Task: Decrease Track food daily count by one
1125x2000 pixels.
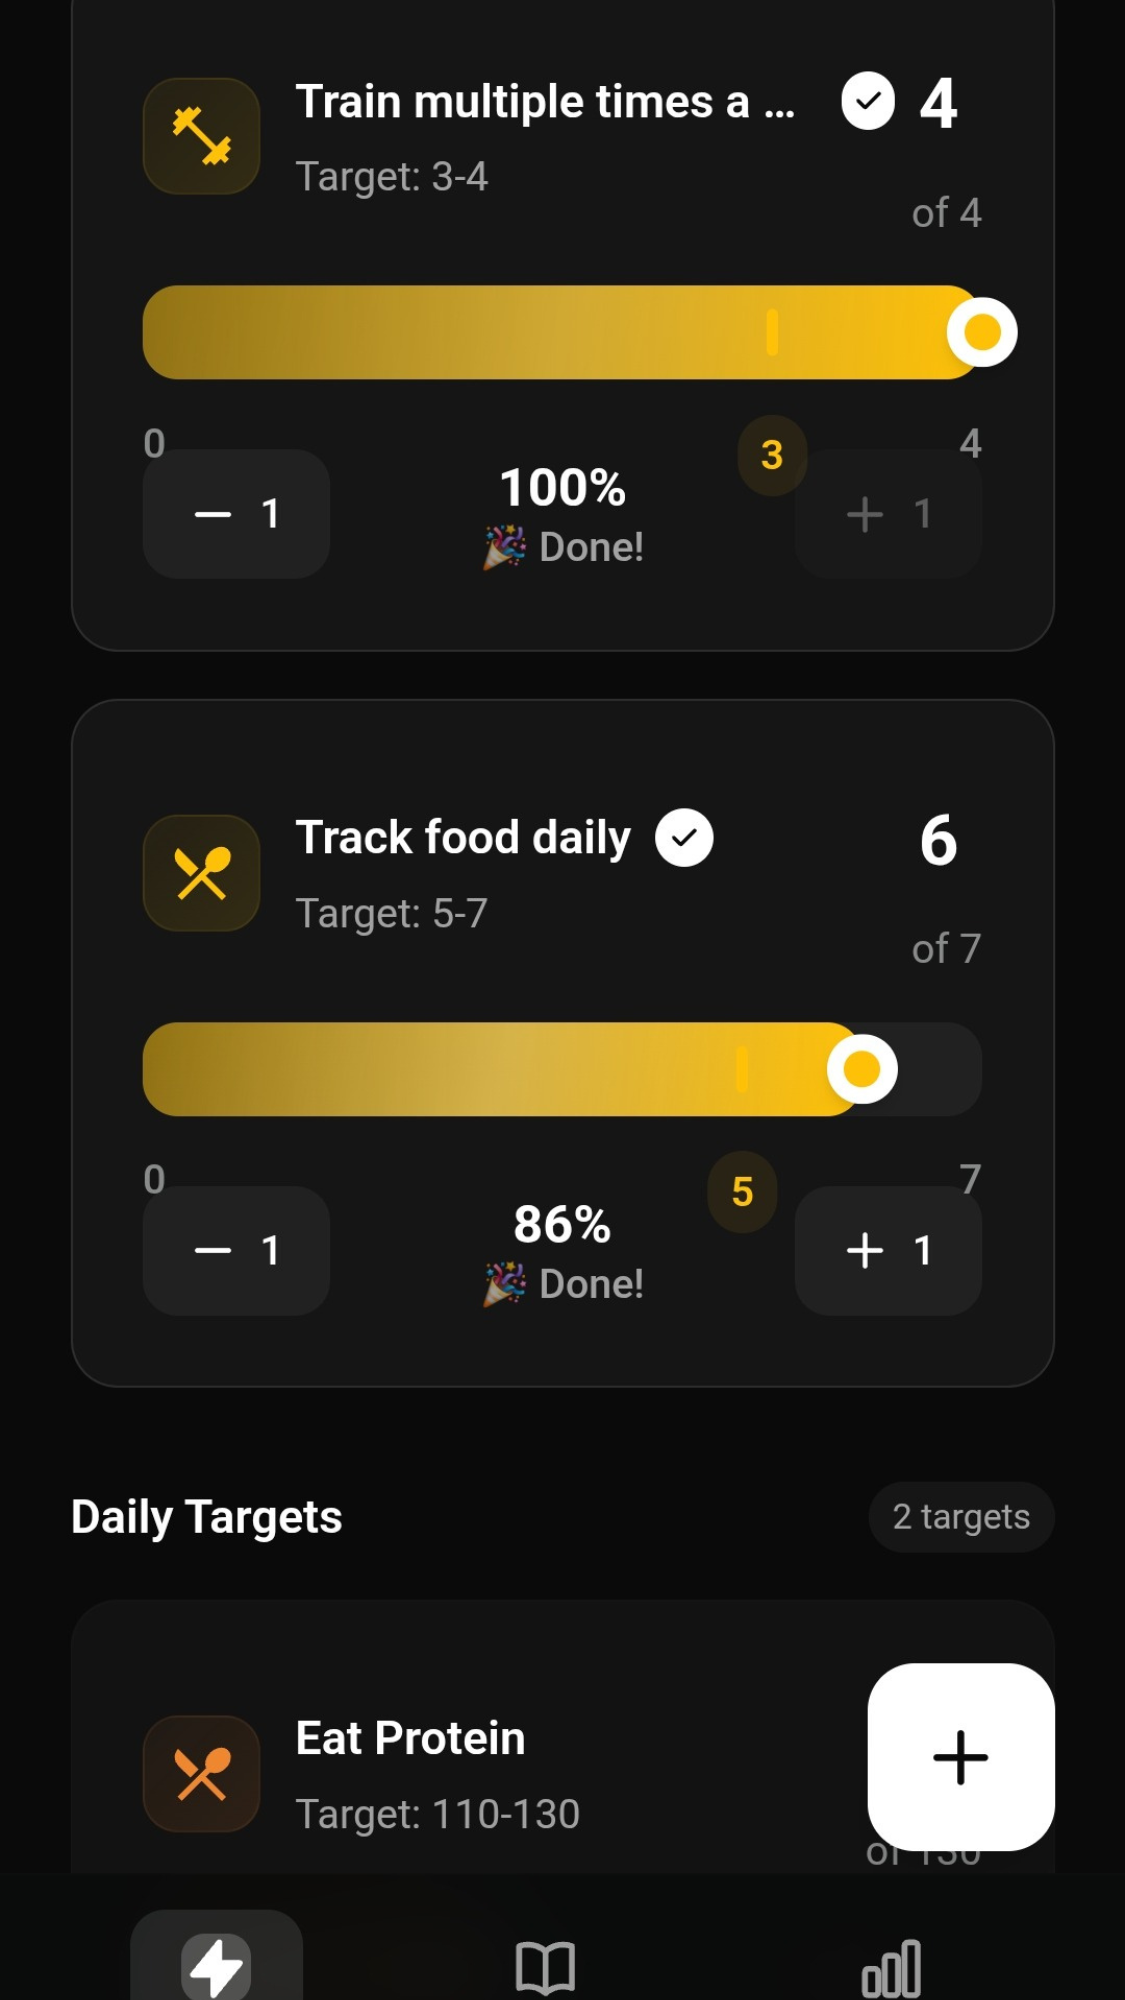Action: point(236,1250)
